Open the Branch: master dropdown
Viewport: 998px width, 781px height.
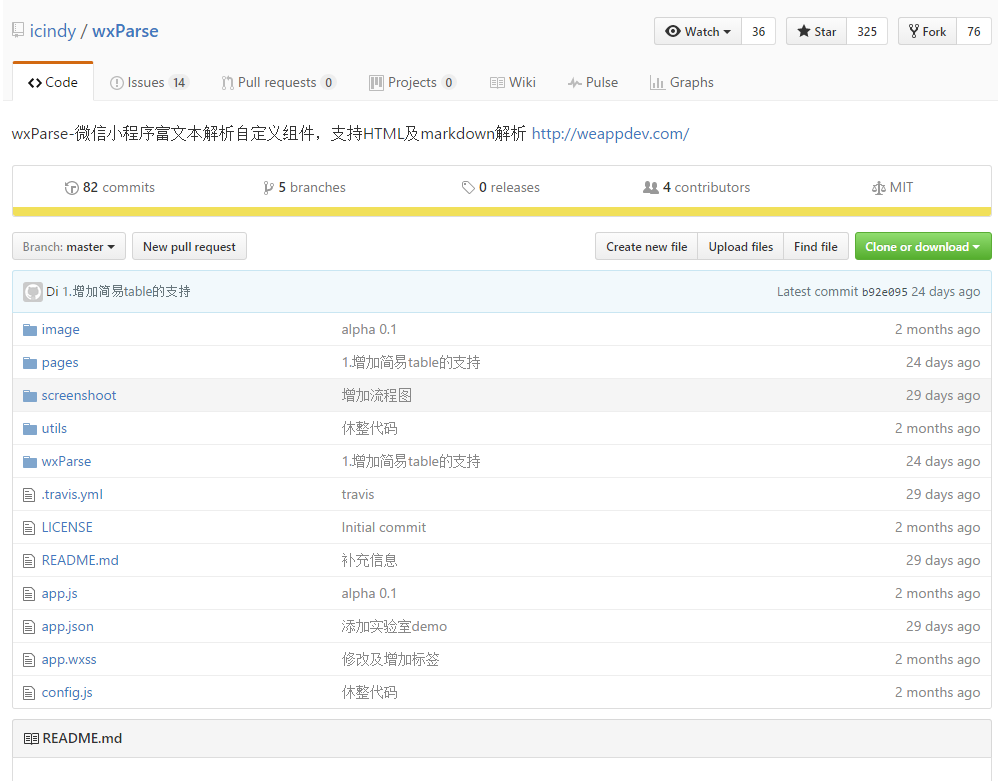tap(69, 246)
